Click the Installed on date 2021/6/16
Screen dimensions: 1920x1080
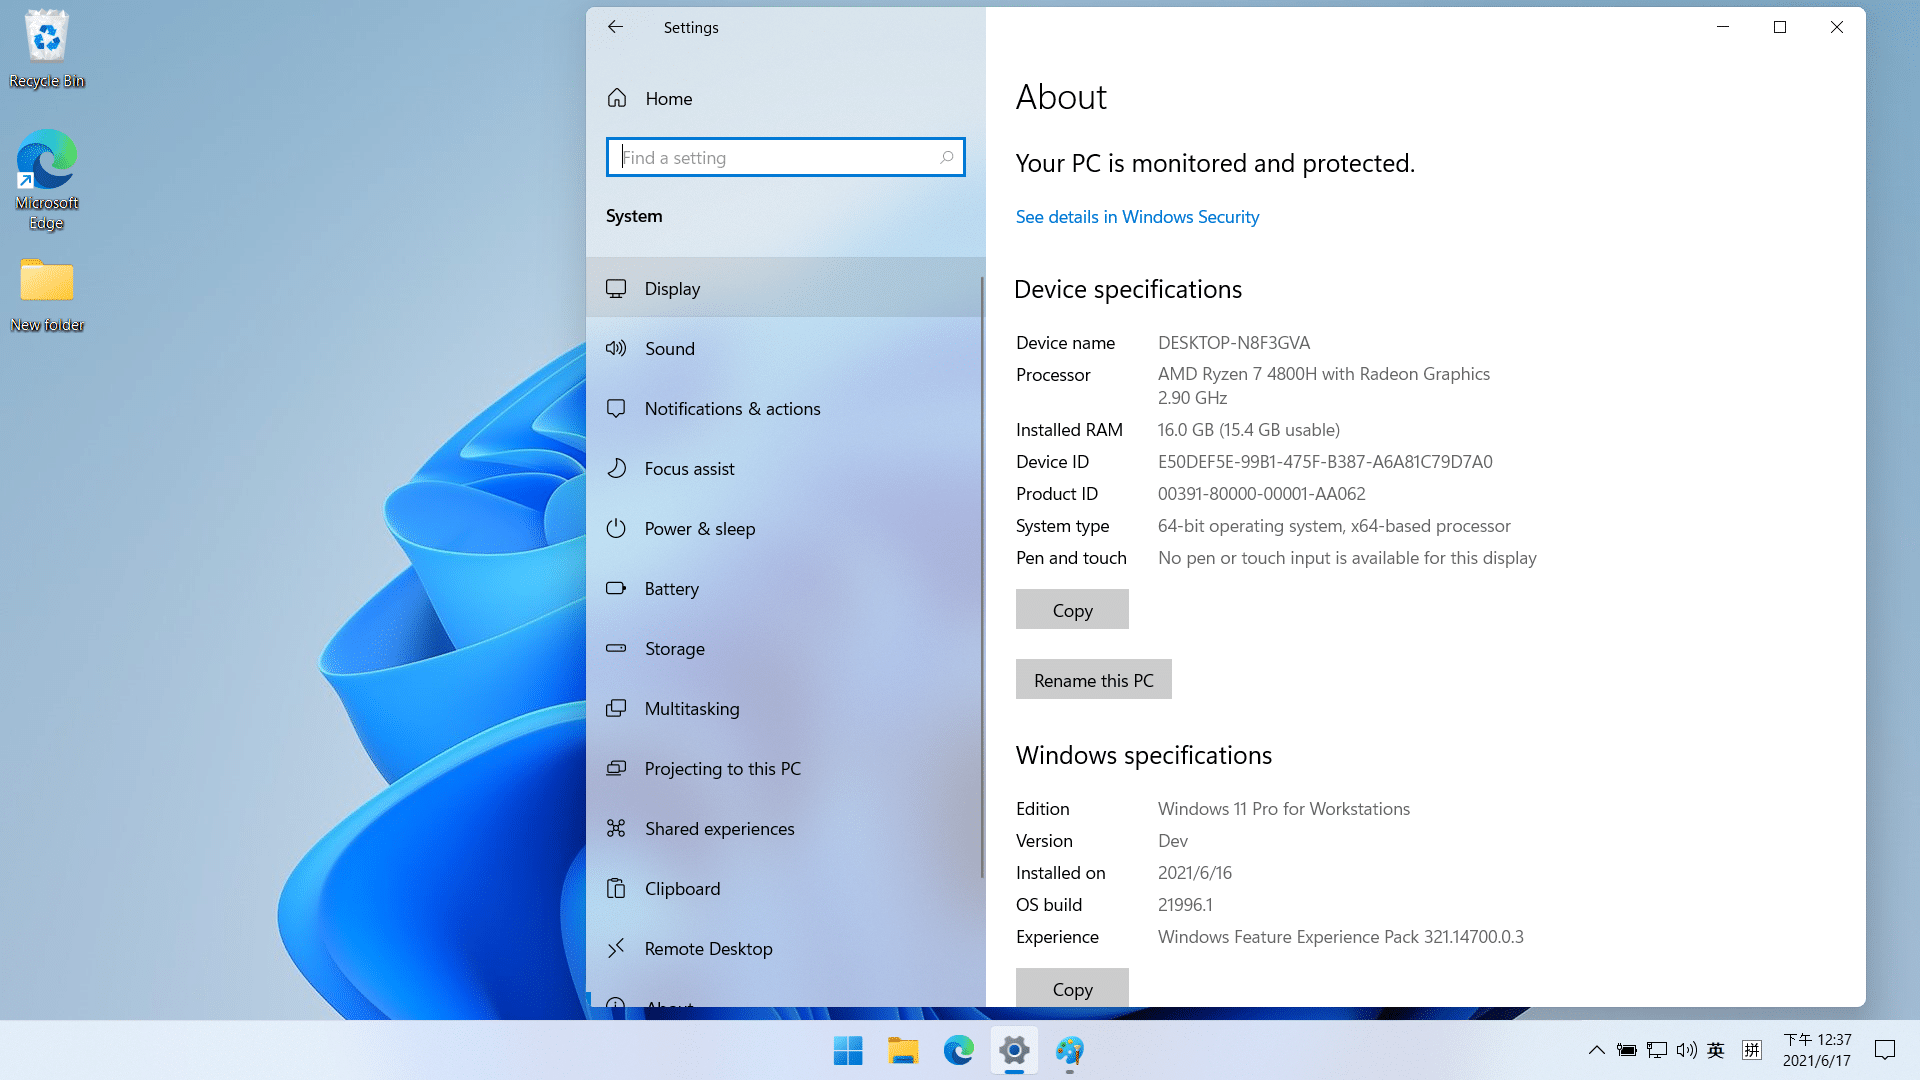(1195, 872)
